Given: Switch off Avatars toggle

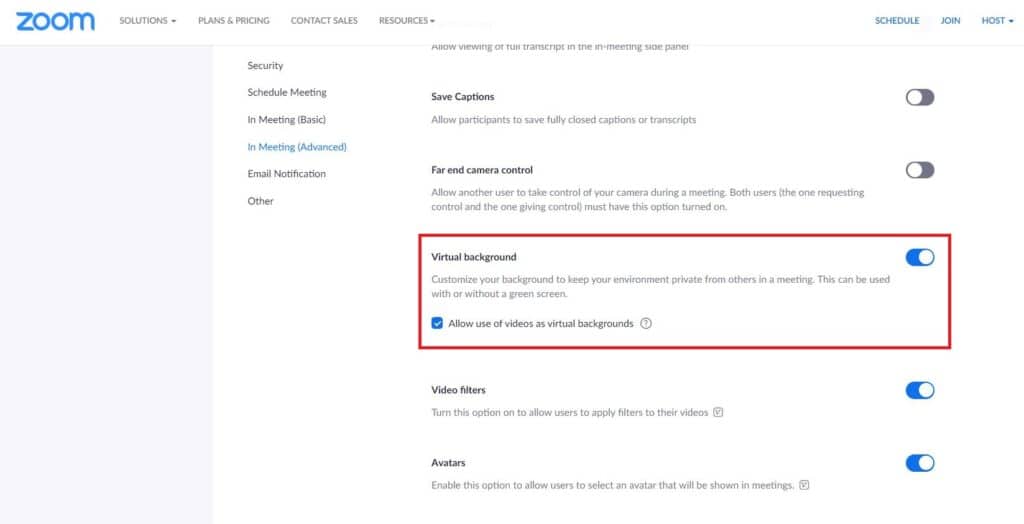Looking at the screenshot, I should 920,463.
